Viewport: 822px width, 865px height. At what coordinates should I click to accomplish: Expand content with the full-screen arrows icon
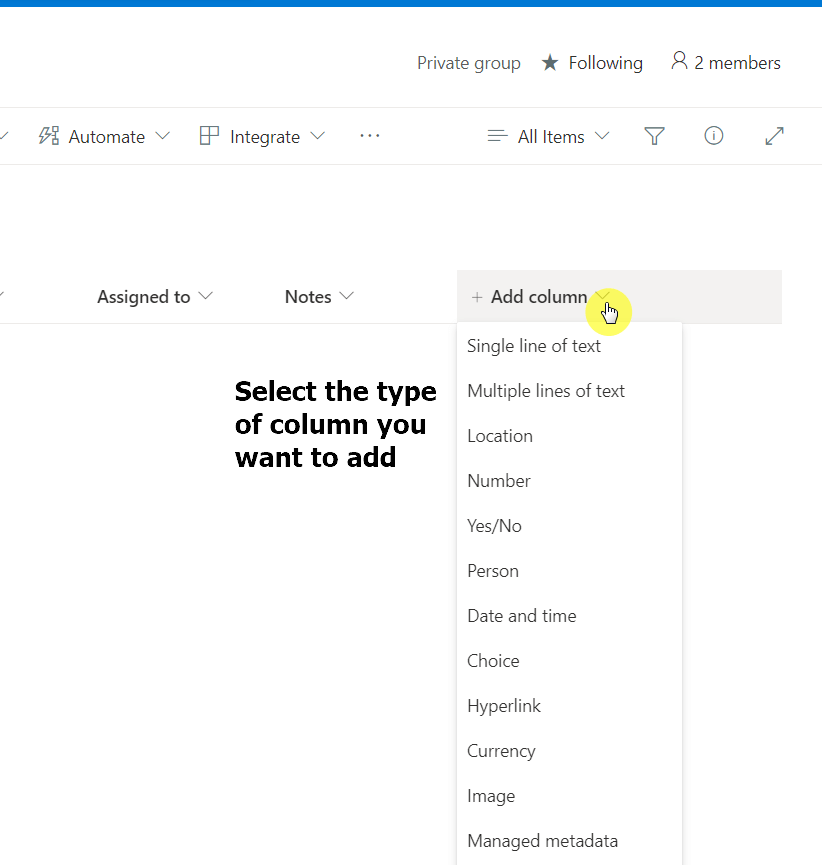coord(775,136)
